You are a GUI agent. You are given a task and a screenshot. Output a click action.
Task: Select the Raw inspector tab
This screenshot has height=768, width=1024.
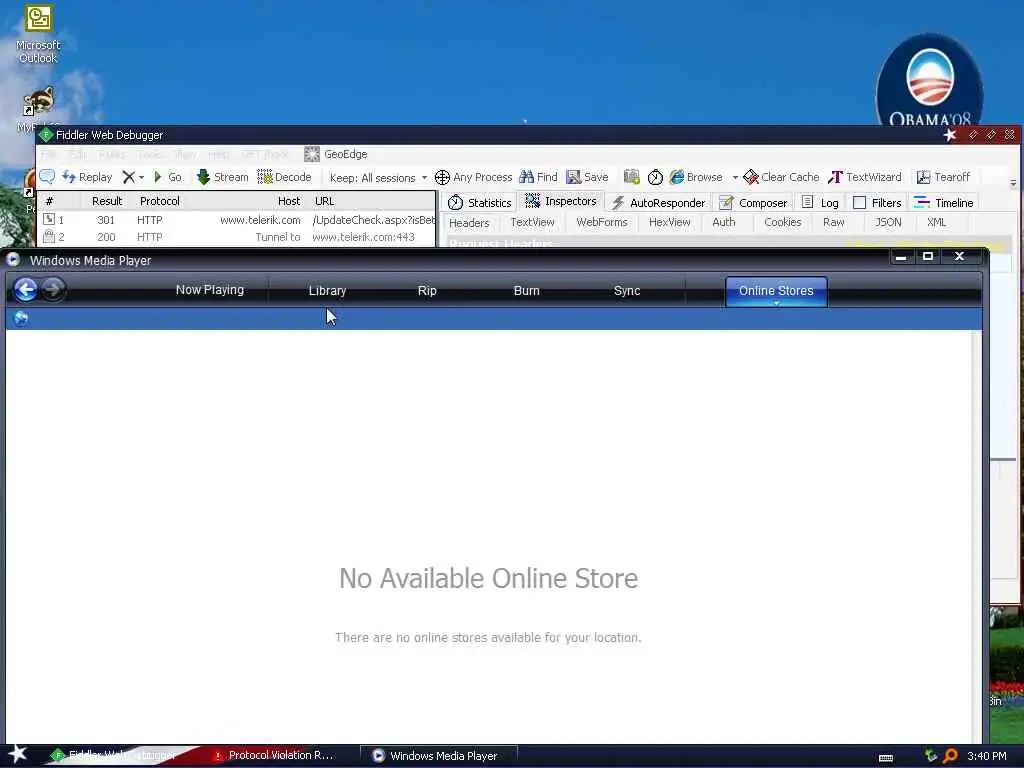click(833, 222)
